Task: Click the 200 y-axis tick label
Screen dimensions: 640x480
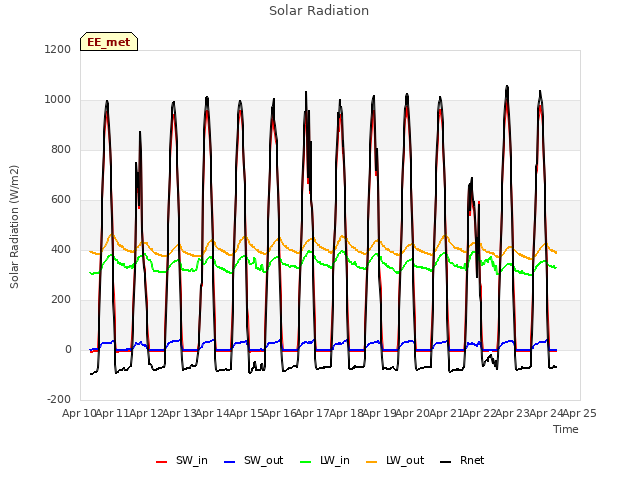Action: (61, 300)
